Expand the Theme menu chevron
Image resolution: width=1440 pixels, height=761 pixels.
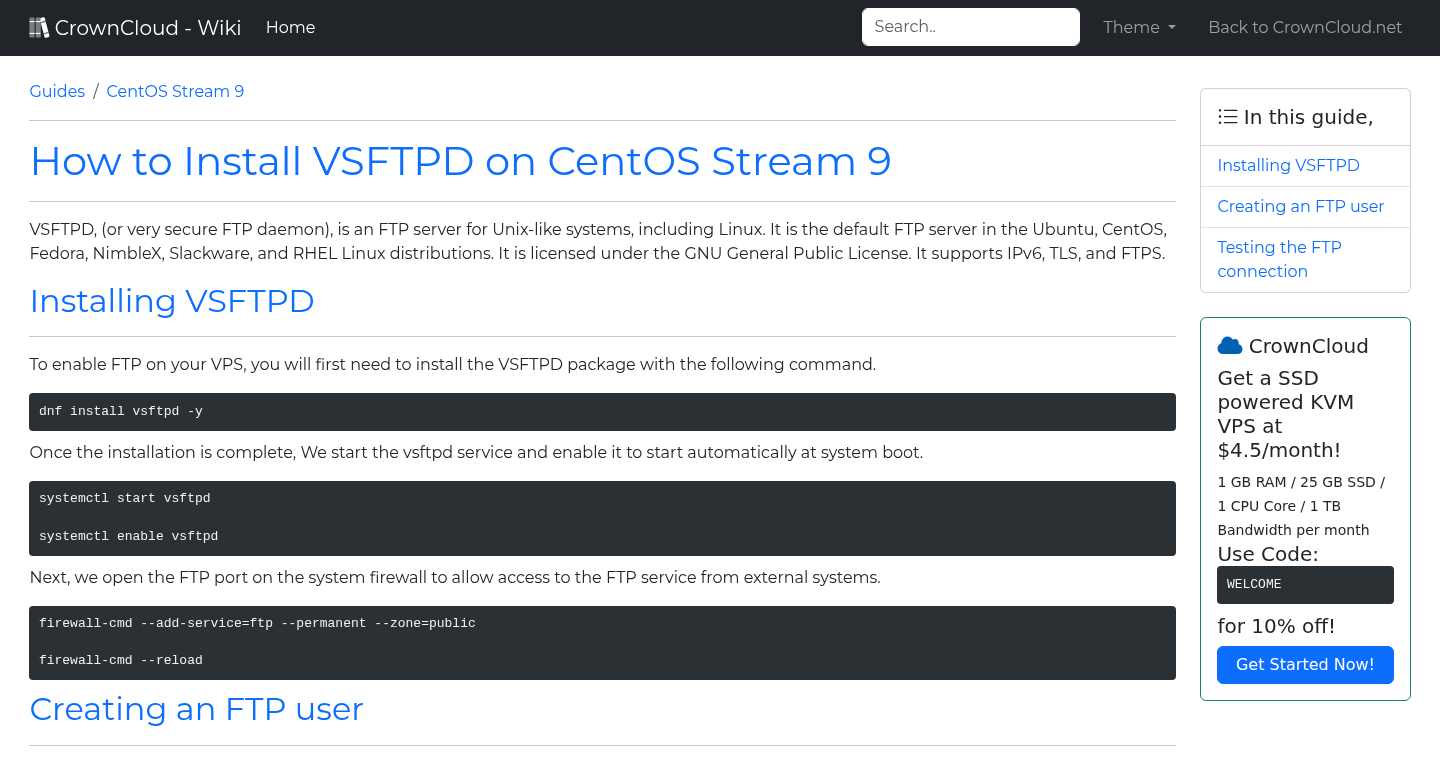(x=1173, y=29)
